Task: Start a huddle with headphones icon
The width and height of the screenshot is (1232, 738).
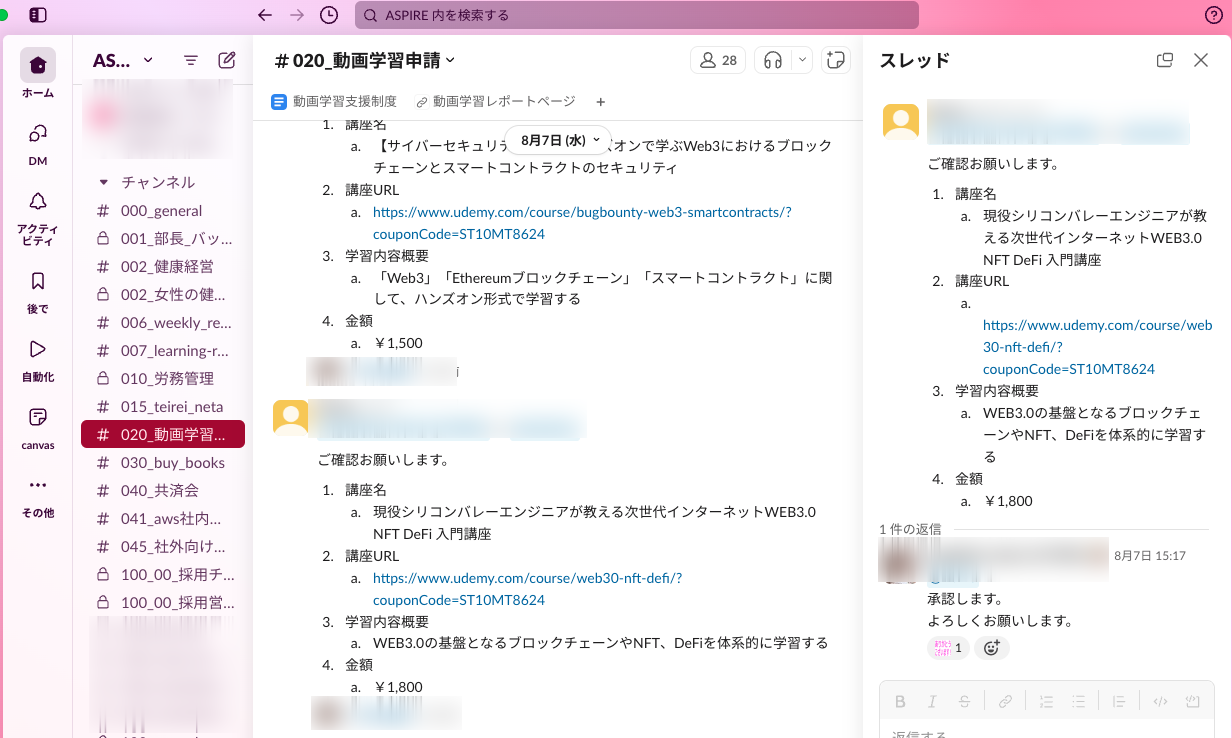Action: (x=772, y=60)
